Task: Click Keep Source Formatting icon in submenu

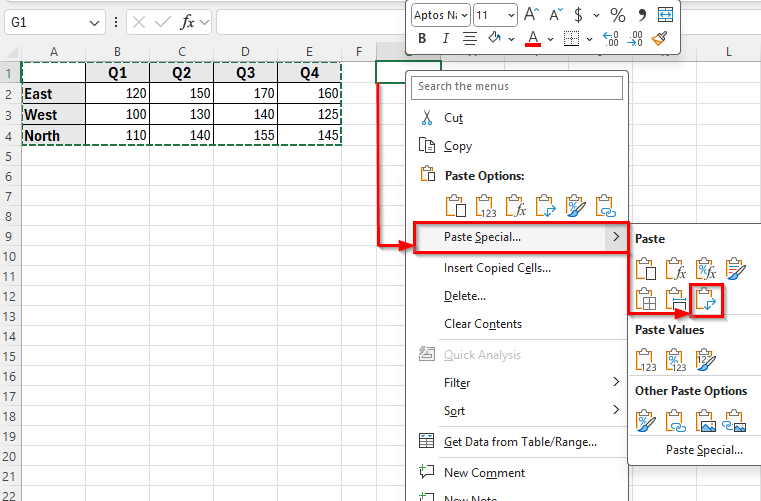Action: click(736, 268)
